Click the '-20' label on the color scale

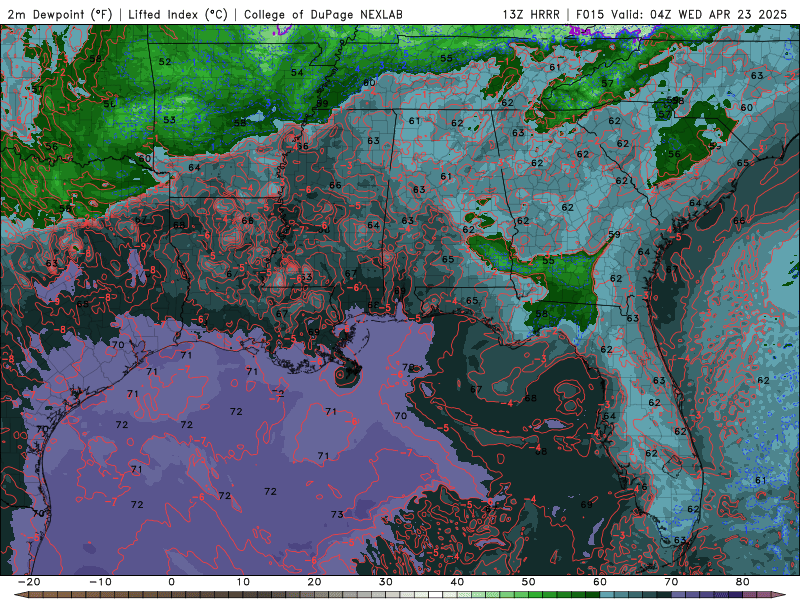(29, 582)
